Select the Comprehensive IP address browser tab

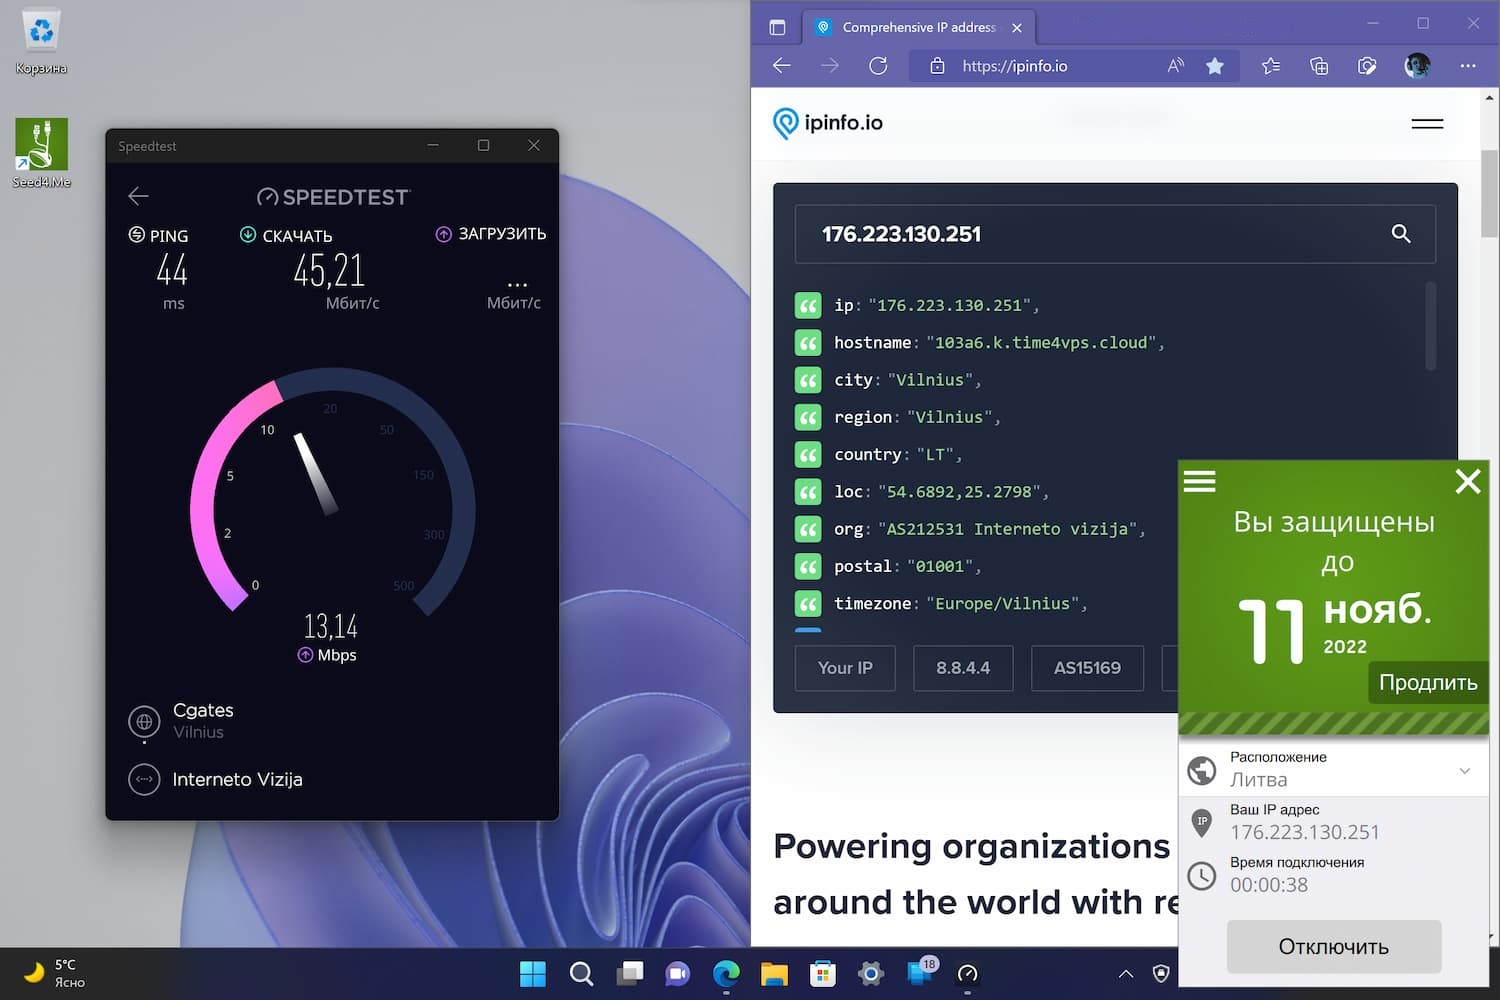tap(919, 27)
